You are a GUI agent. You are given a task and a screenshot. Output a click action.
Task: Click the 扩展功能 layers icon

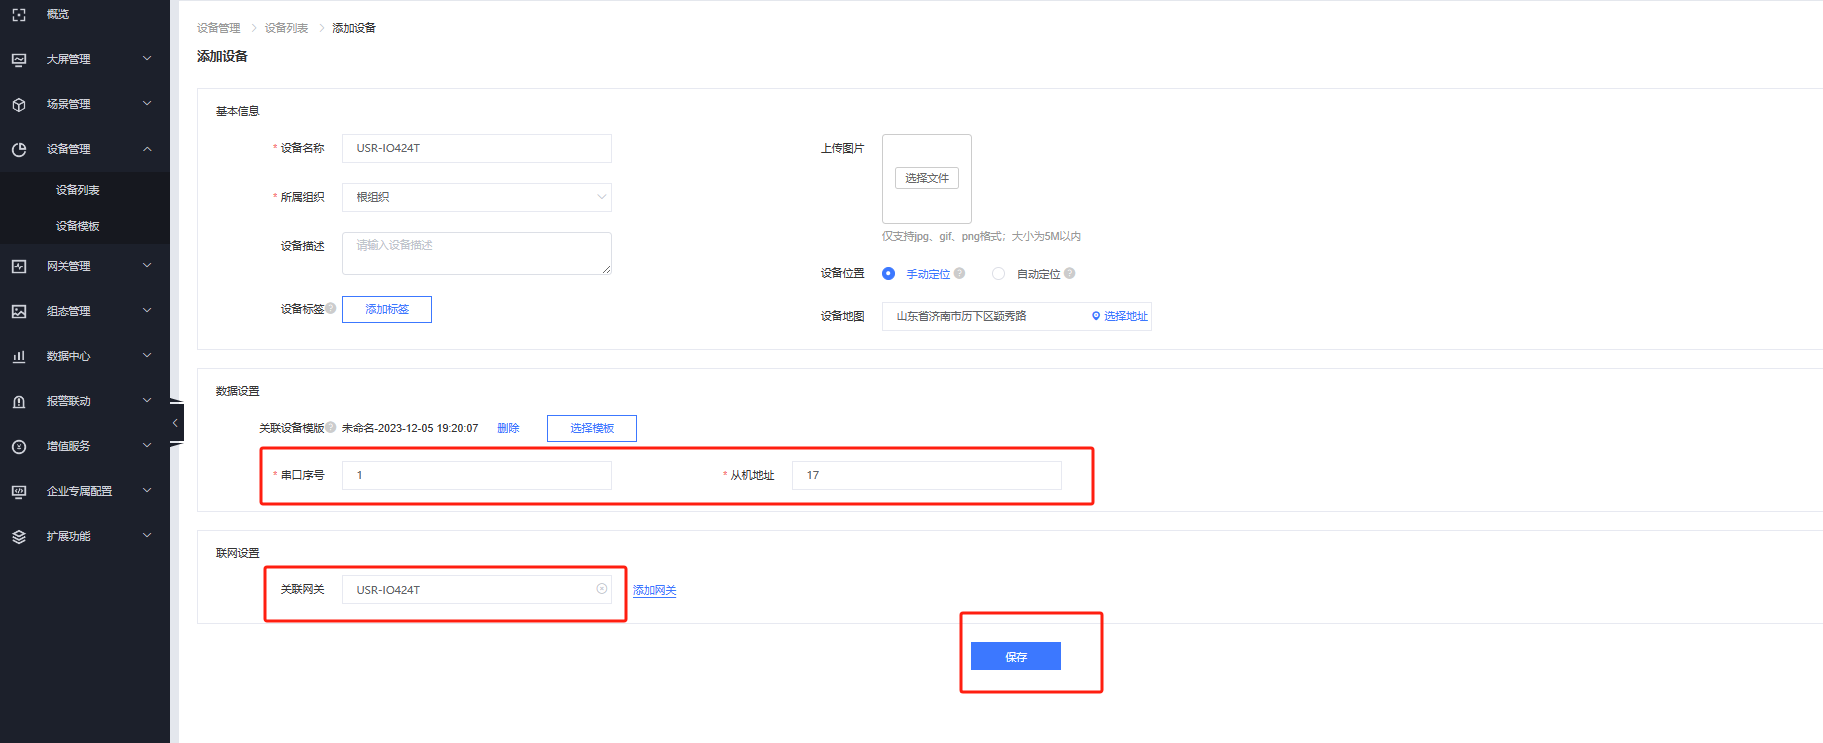[x=19, y=537]
